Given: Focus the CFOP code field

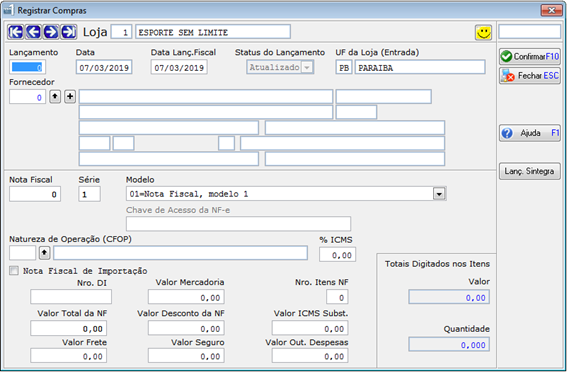Looking at the screenshot, I should coord(22,253).
